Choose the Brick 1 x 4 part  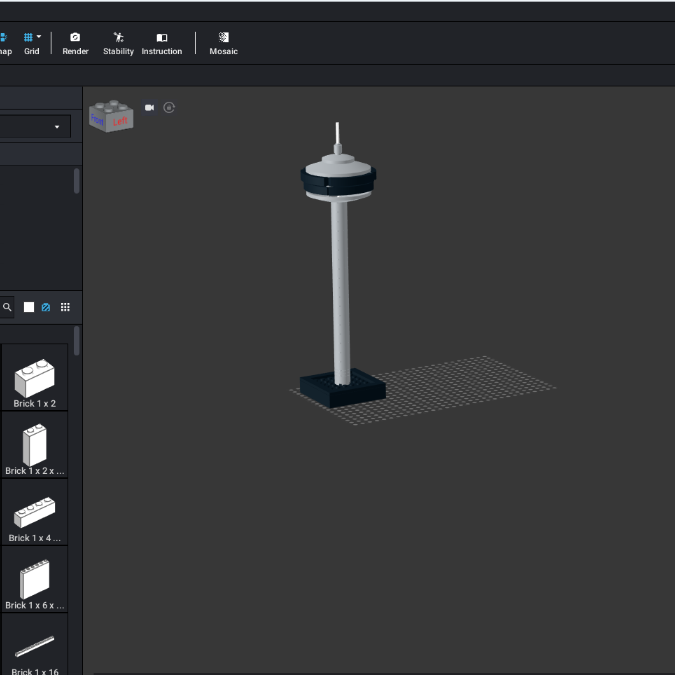click(x=34, y=512)
